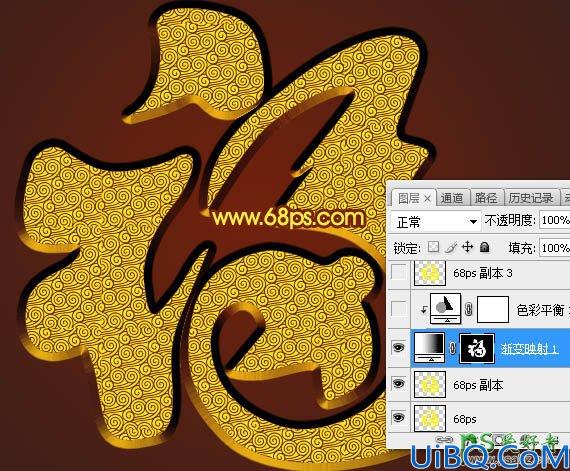Switch to the 历史记录 tab
570x471 pixels.
click(x=531, y=198)
